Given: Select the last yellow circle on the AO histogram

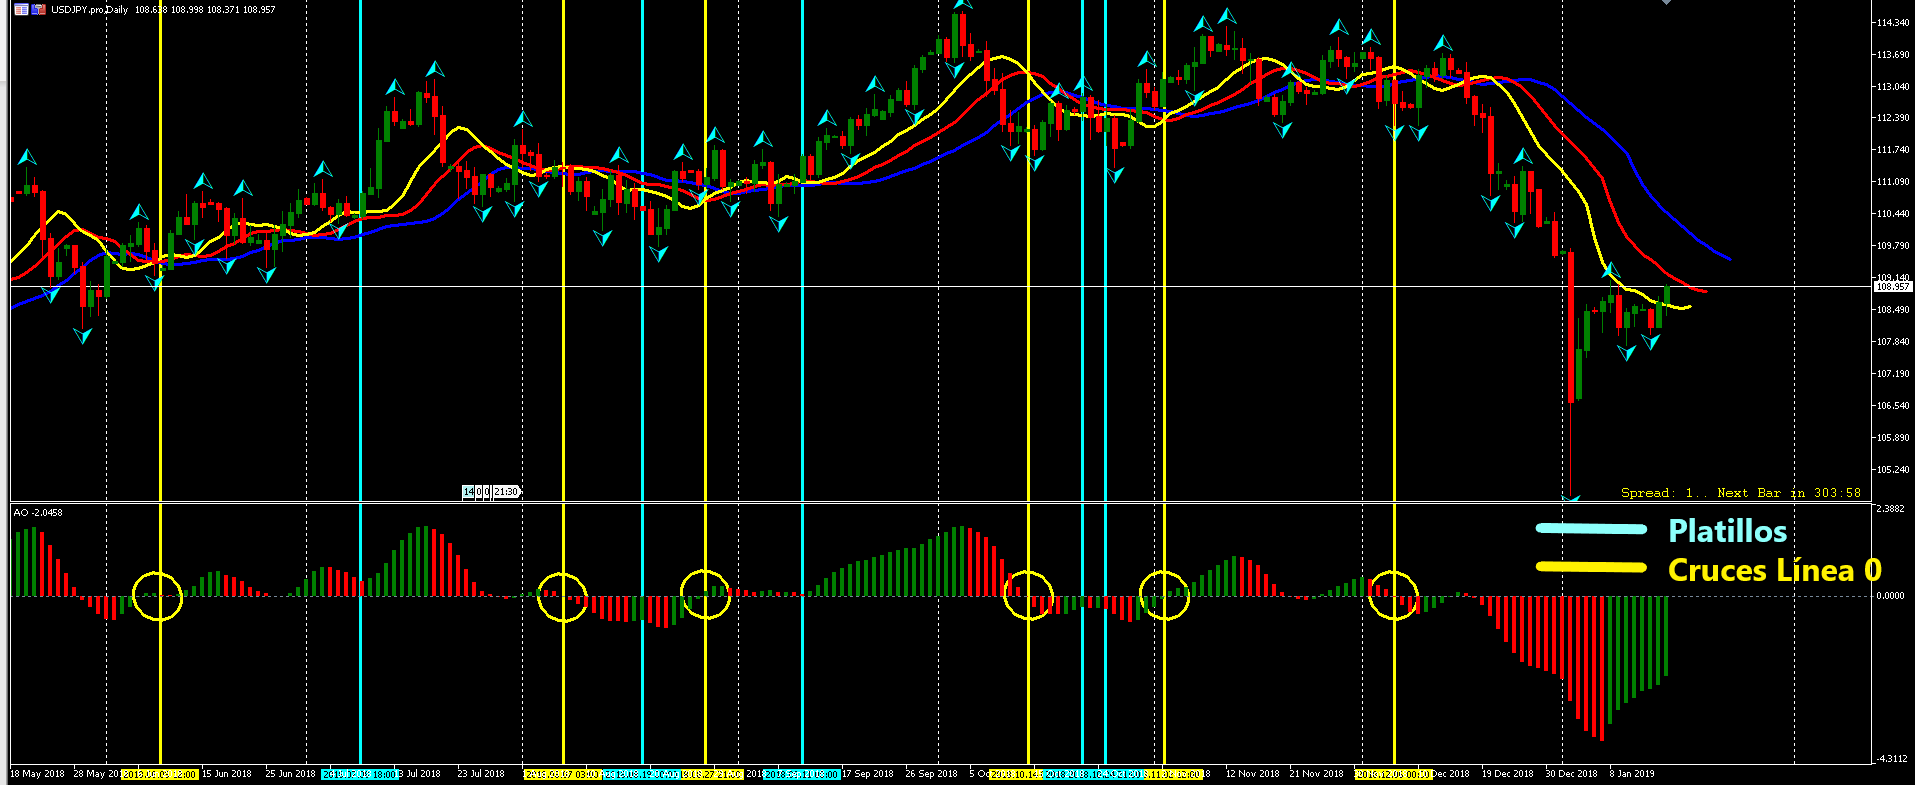Looking at the screenshot, I should (1393, 595).
